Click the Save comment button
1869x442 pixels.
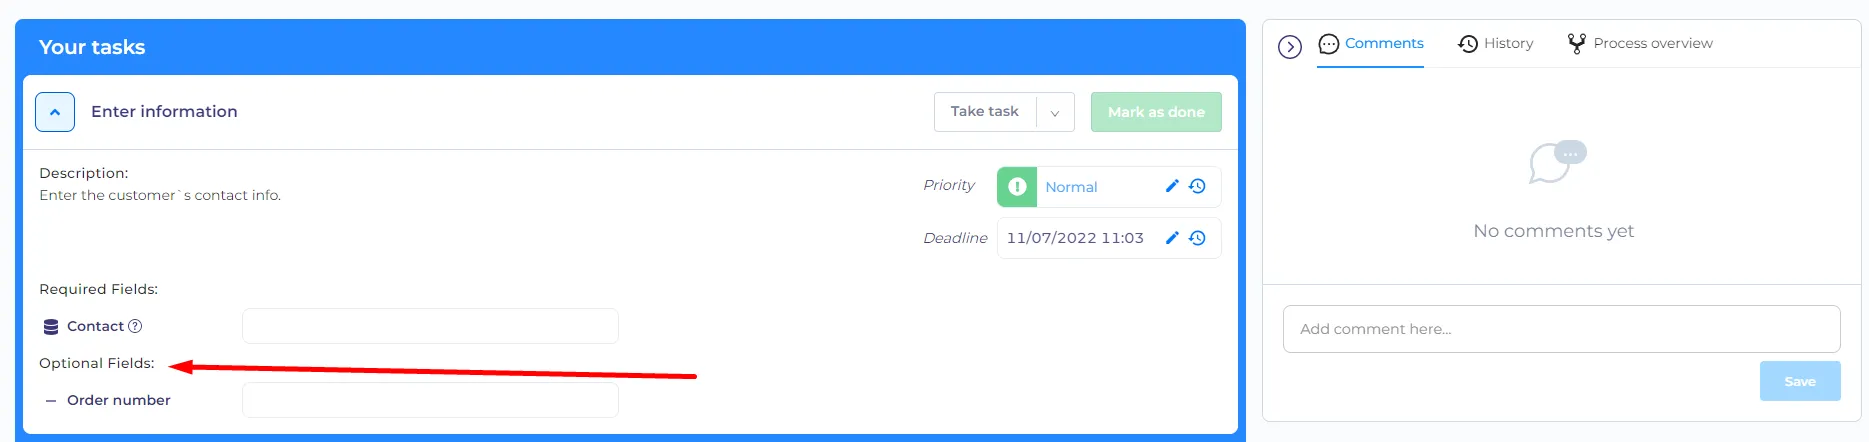pyautogui.click(x=1800, y=381)
